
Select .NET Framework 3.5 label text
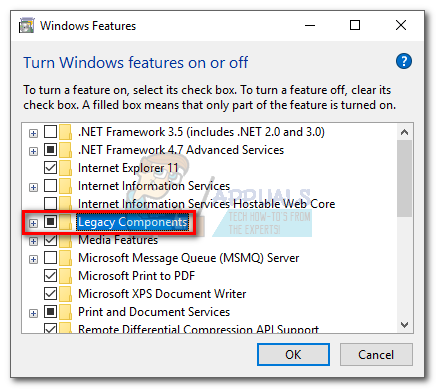[x=201, y=132]
